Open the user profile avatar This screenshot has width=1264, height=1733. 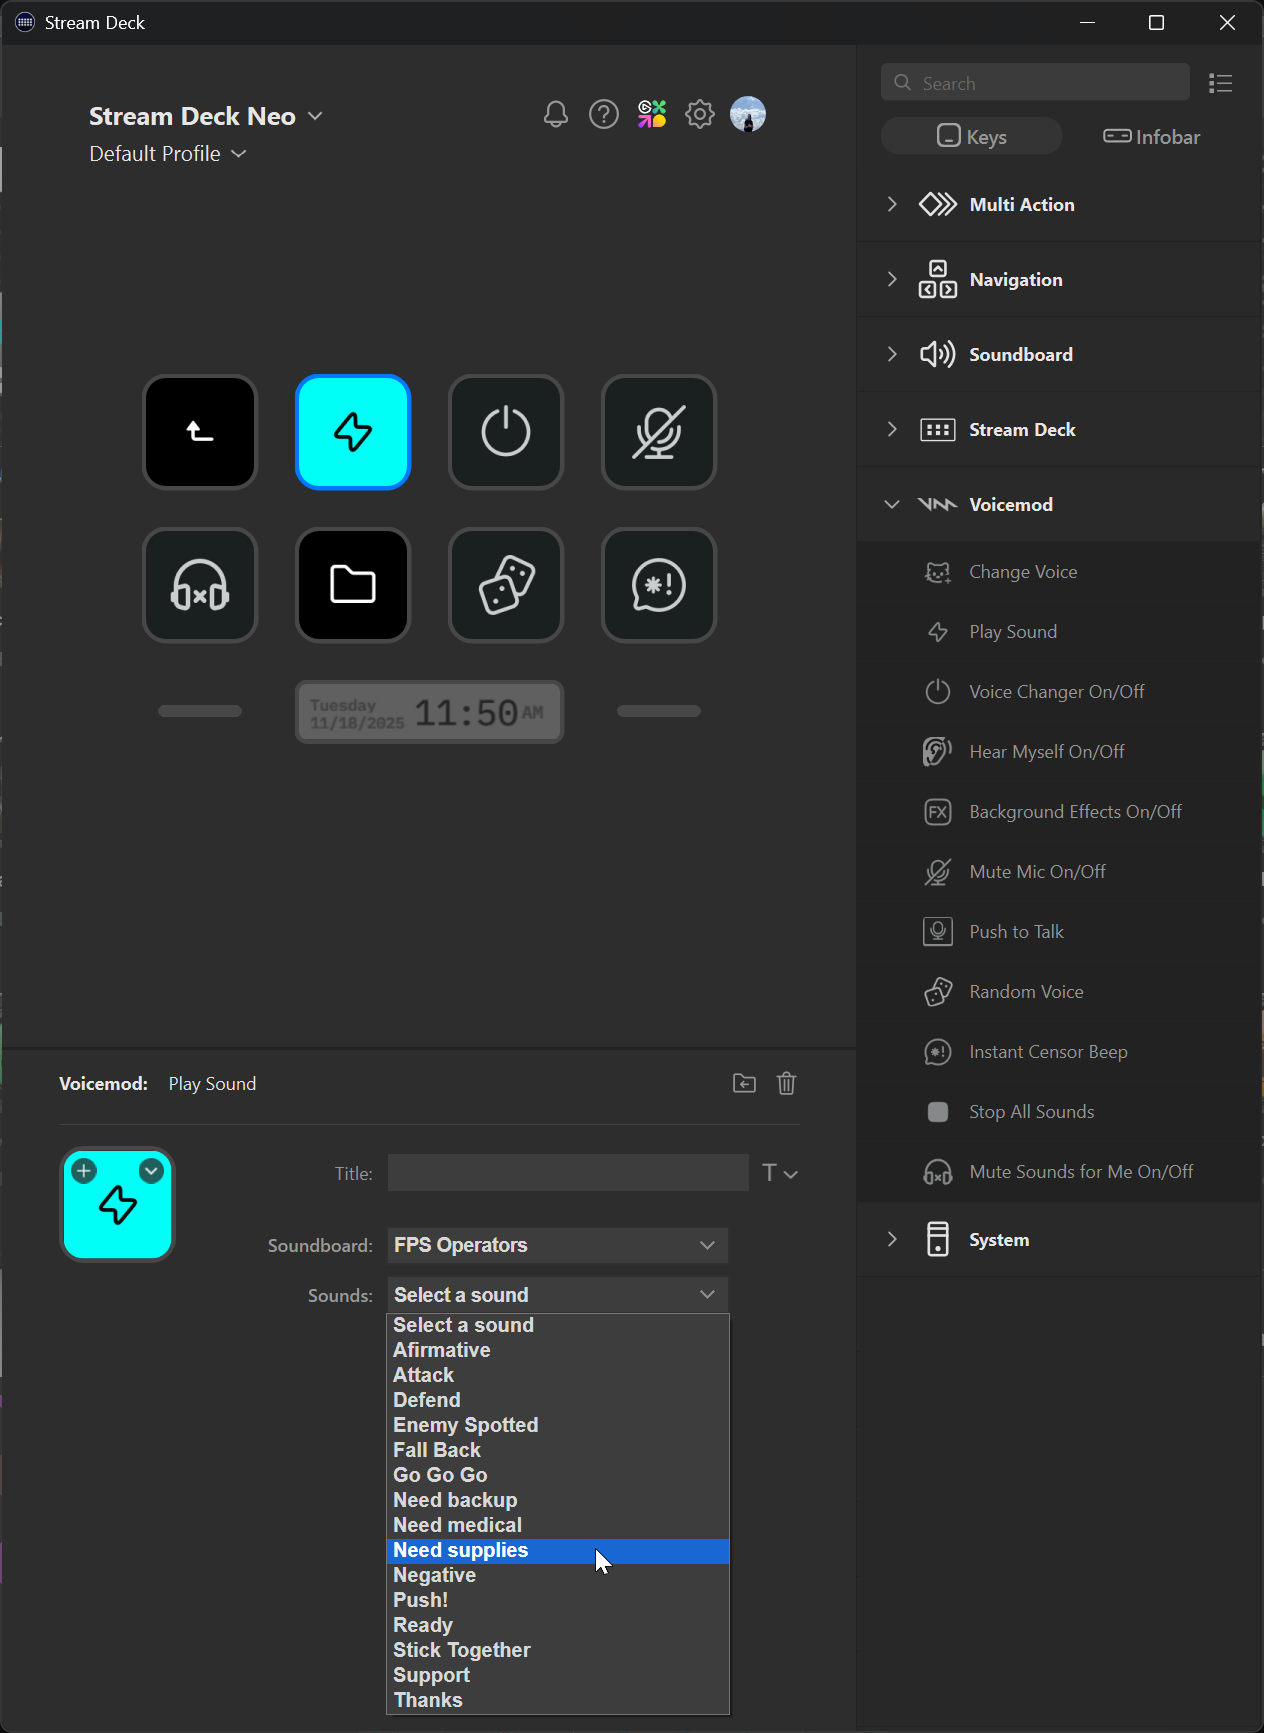(x=748, y=115)
